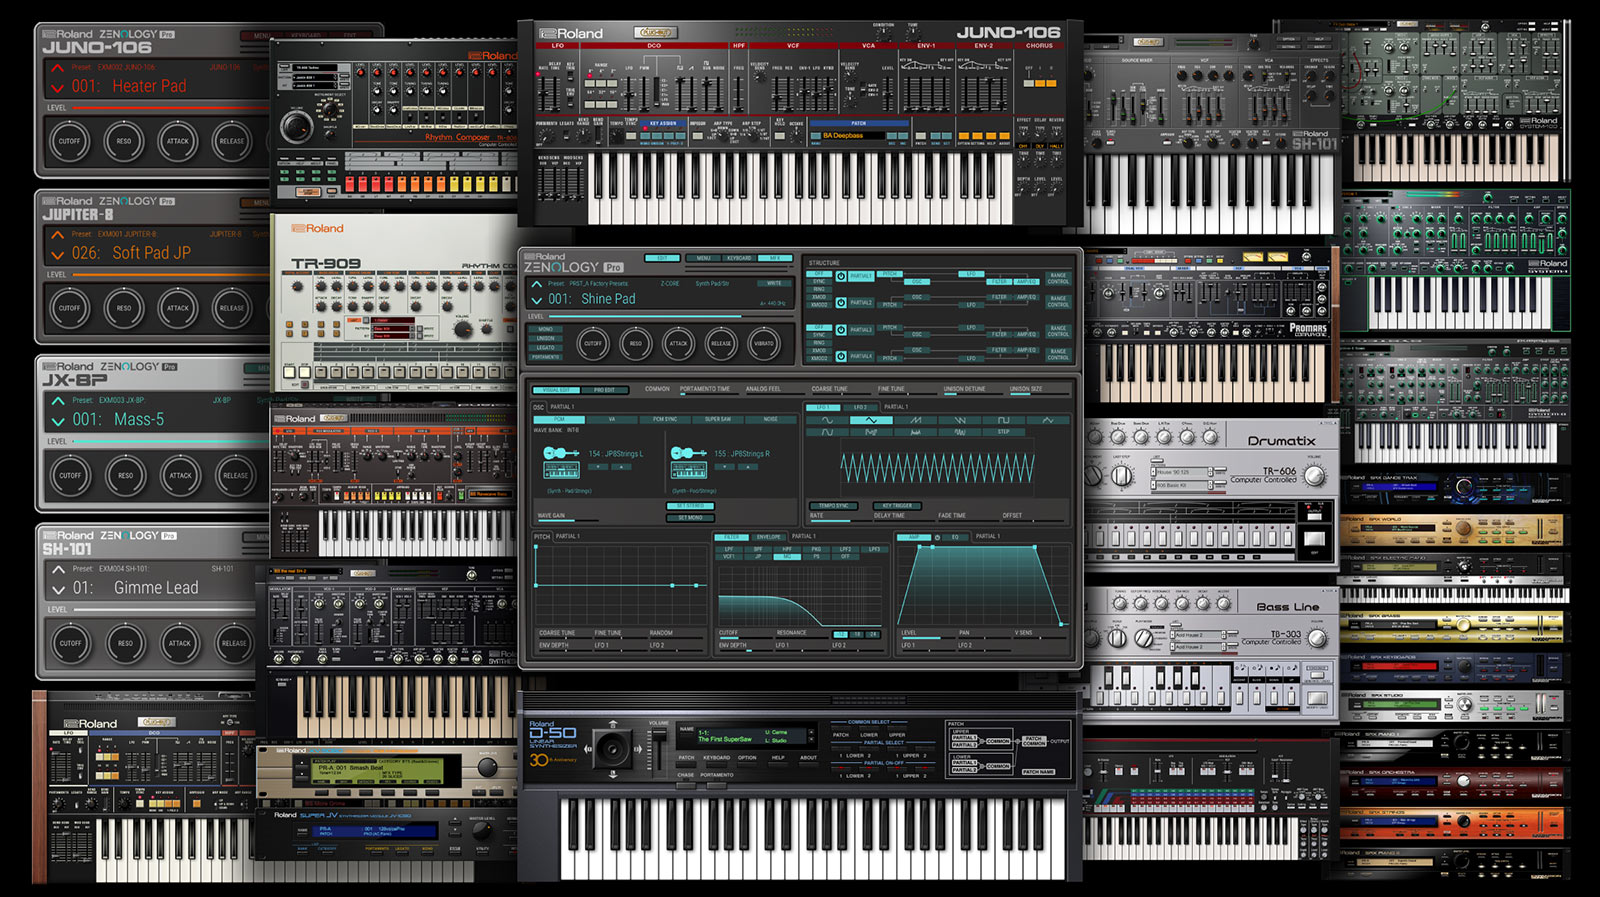
Task: Select the sine LFO waveform icon
Action: 826,420
